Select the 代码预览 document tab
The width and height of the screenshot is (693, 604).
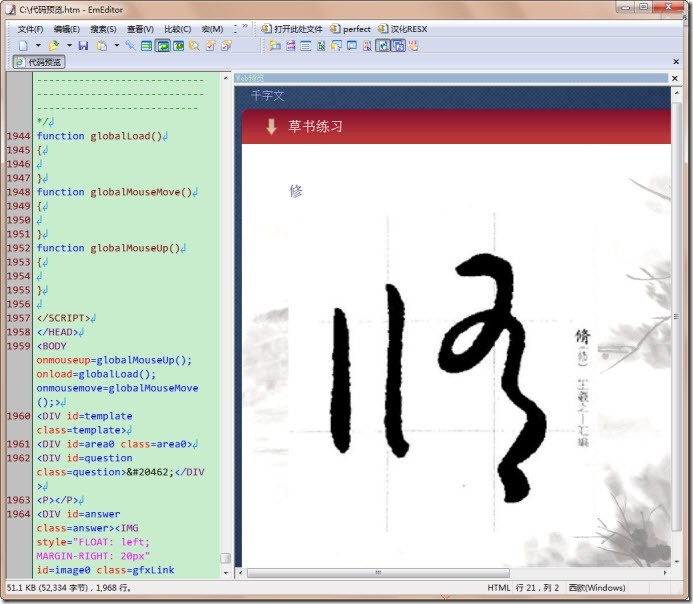[x=39, y=62]
